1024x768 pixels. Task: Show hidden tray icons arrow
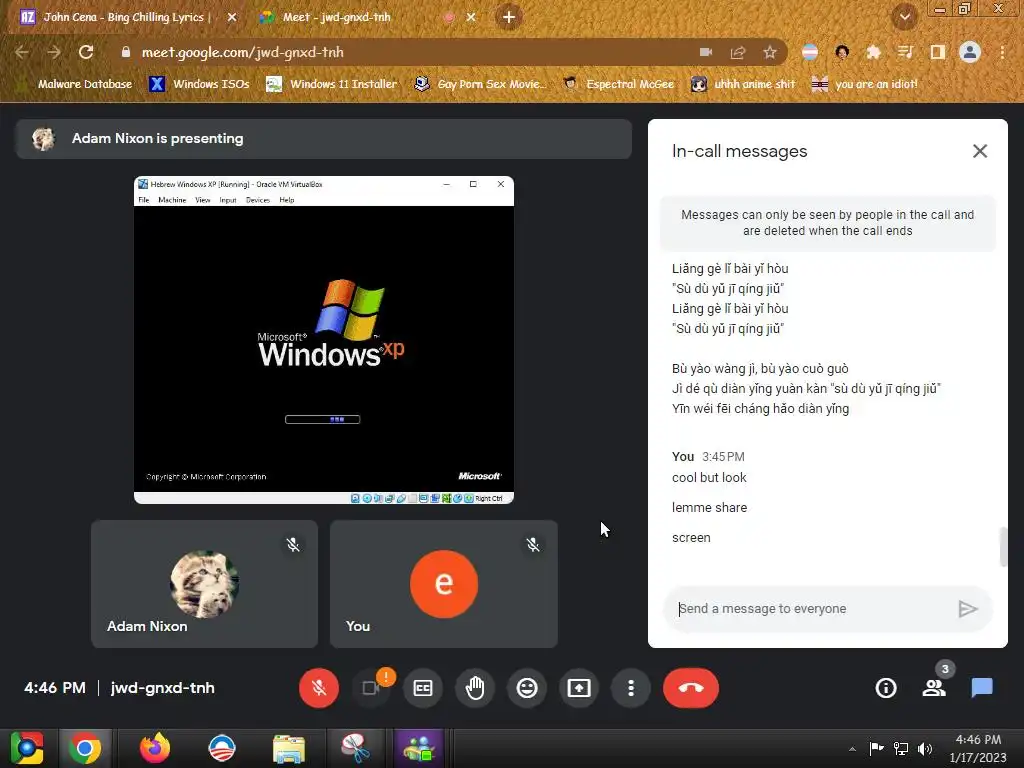point(852,749)
